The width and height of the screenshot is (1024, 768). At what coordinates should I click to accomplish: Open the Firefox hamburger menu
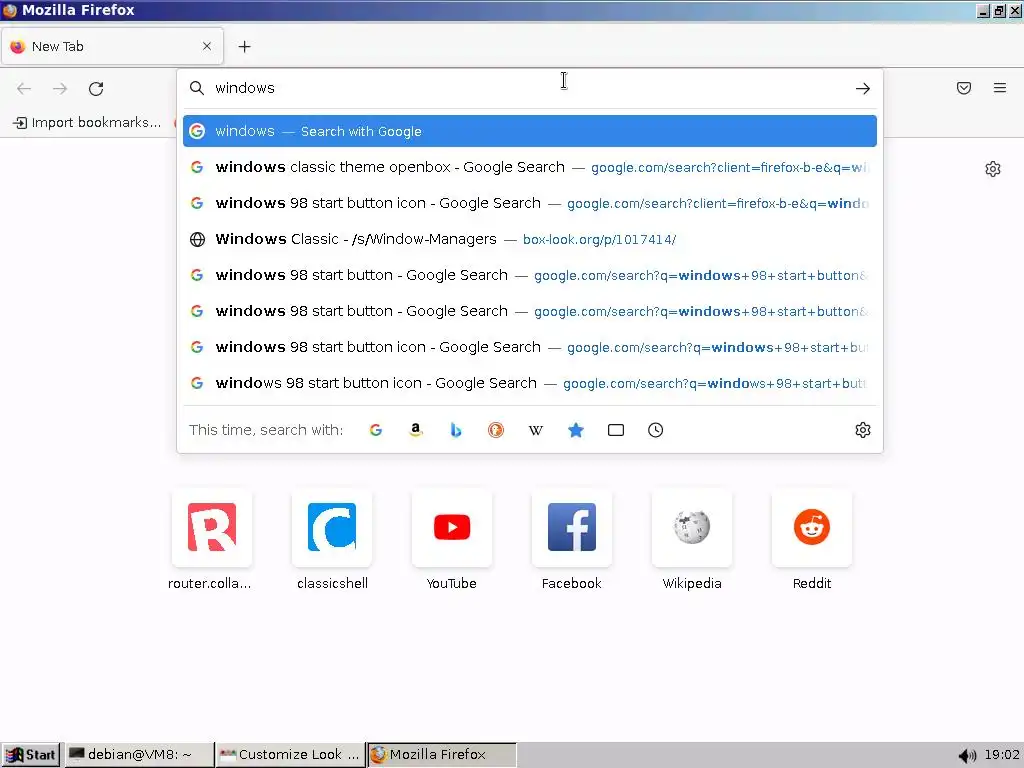point(1000,88)
